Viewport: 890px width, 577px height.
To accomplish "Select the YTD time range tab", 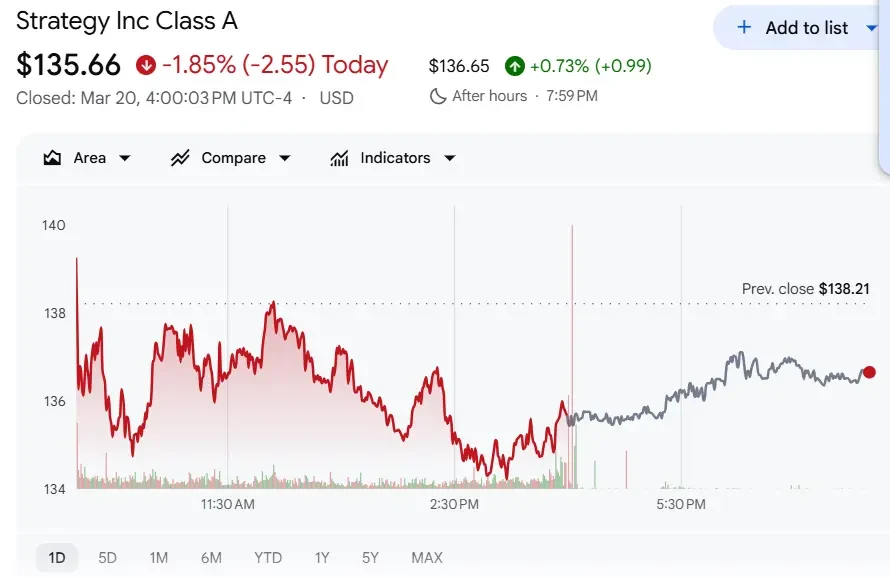I will 267,557.
